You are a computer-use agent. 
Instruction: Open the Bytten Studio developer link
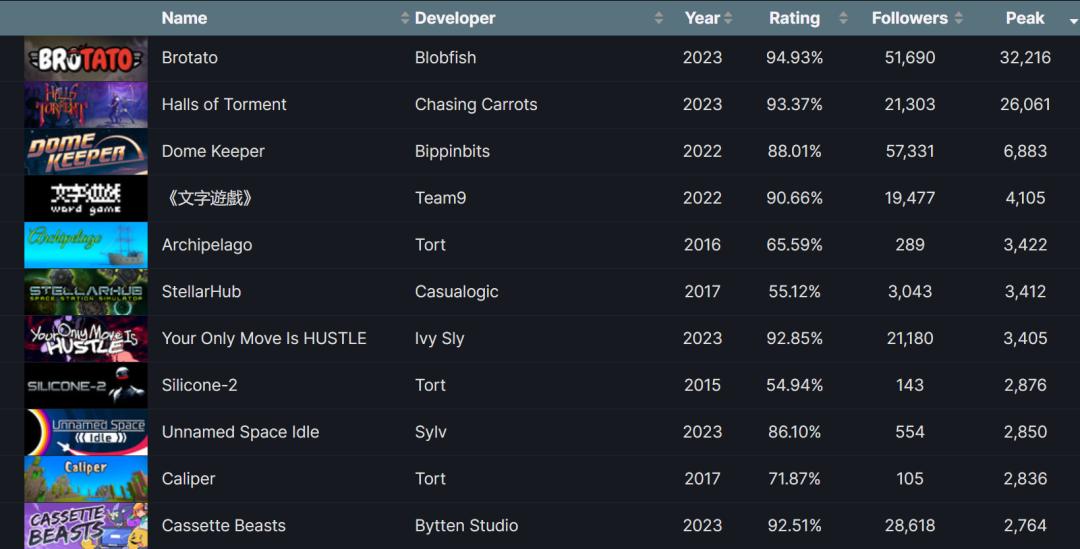pos(466,526)
